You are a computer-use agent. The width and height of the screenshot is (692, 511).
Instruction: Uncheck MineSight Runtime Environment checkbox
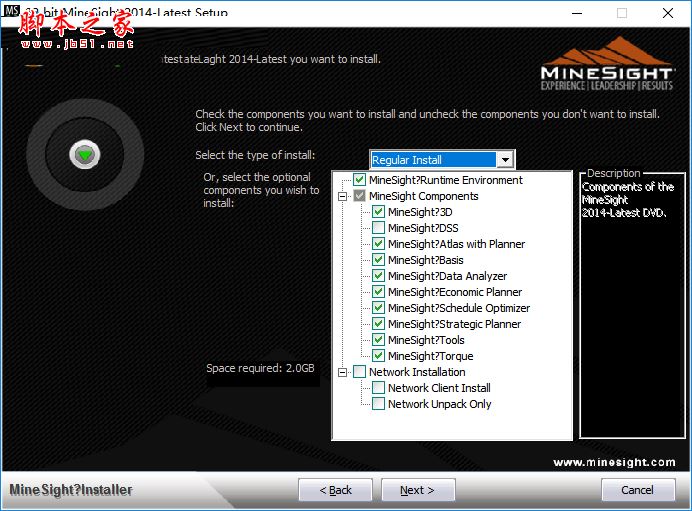click(x=359, y=180)
